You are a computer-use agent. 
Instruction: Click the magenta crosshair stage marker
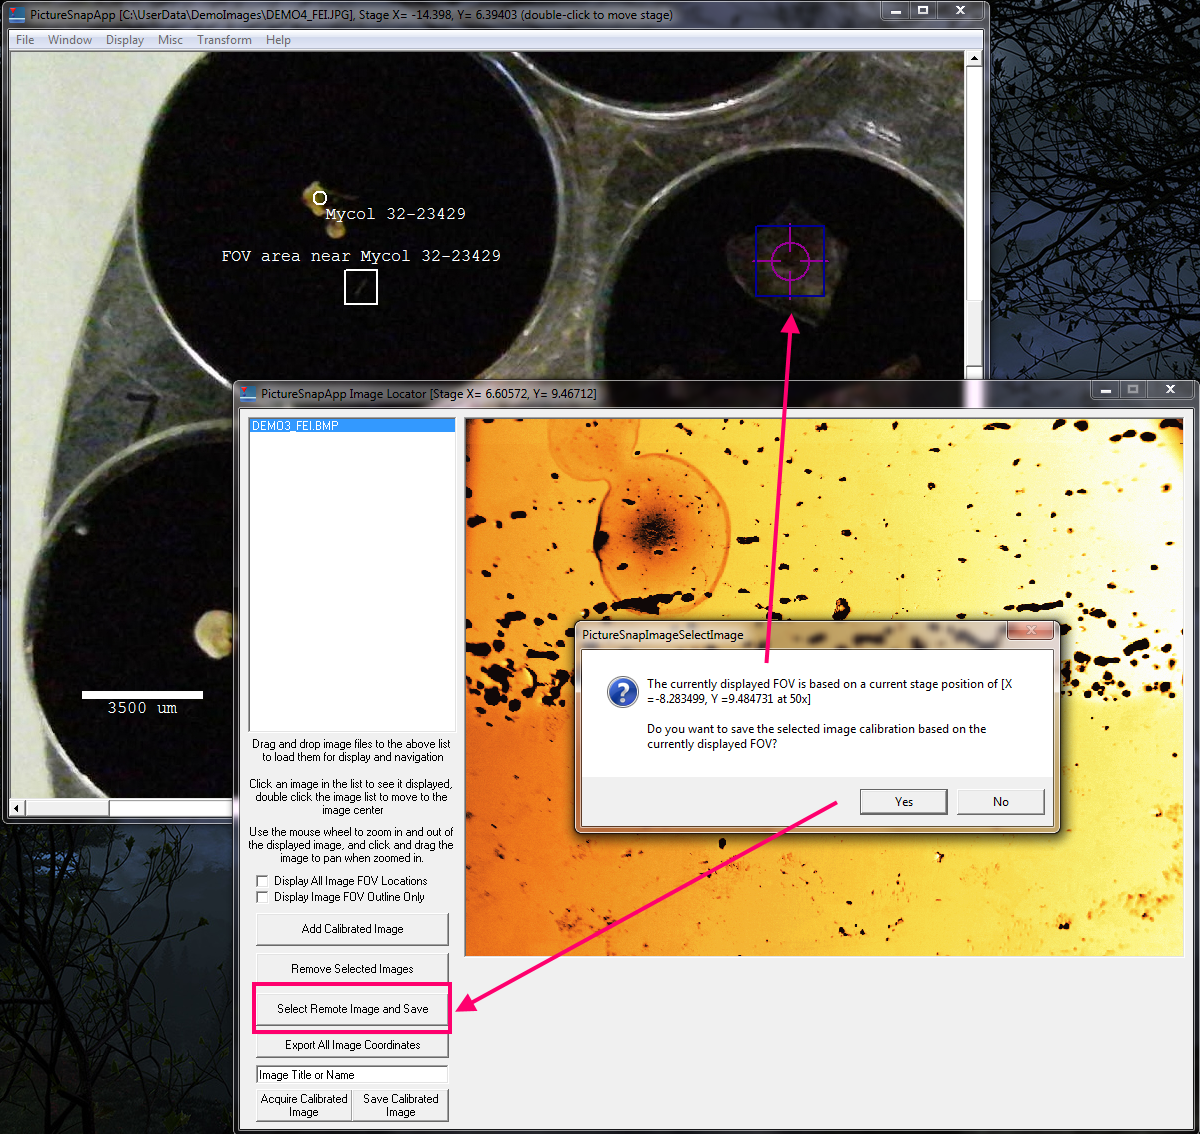(x=790, y=261)
